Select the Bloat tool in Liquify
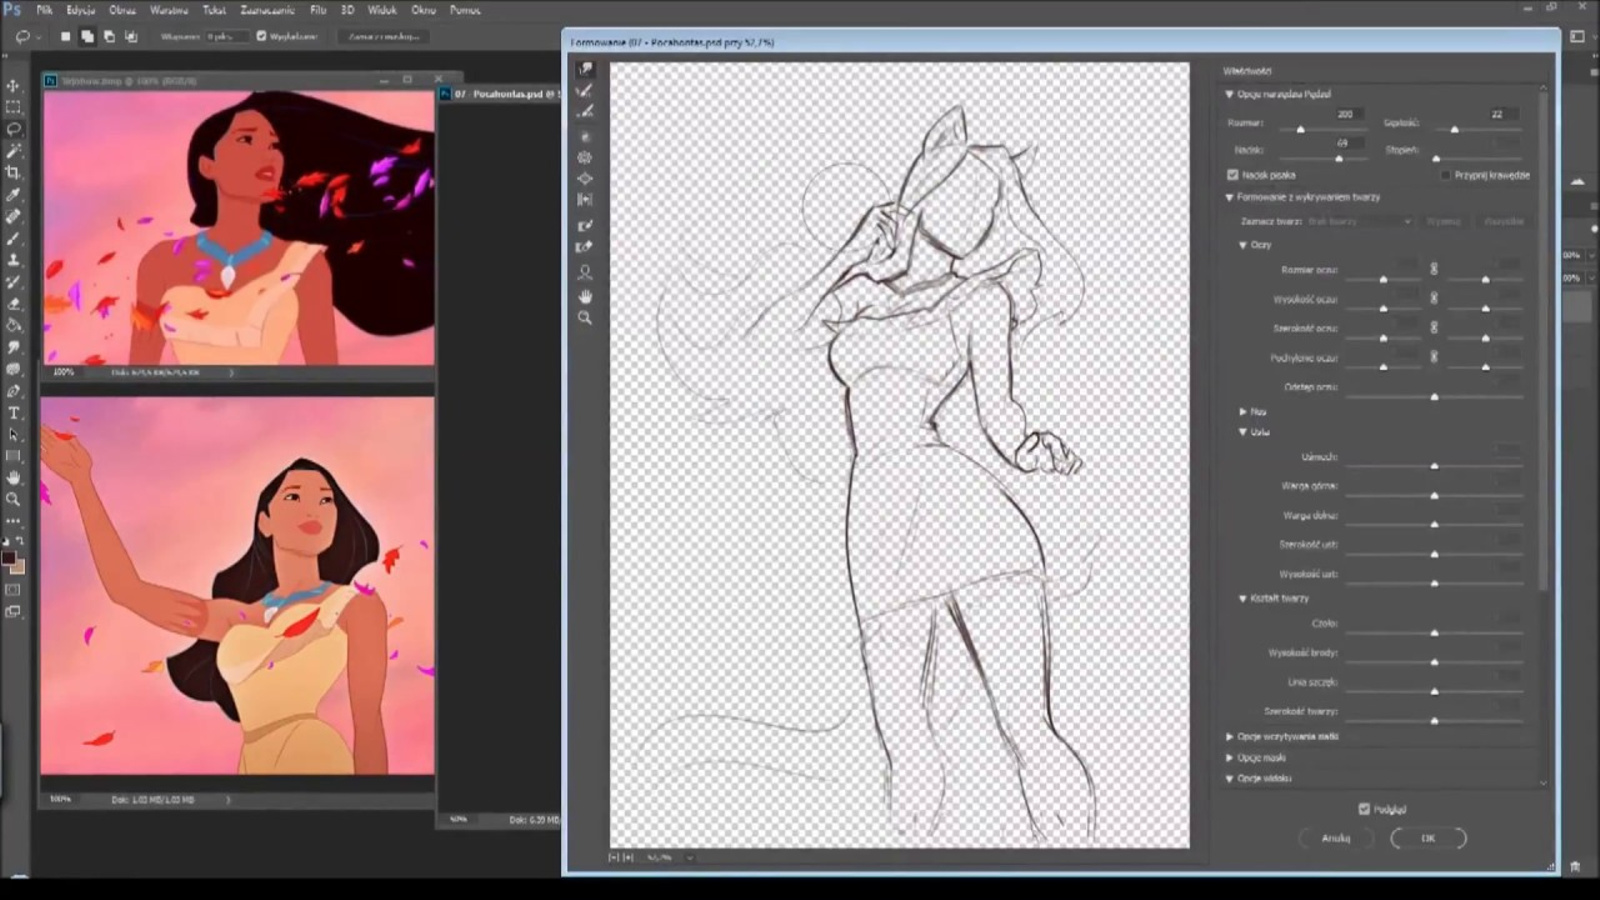The width and height of the screenshot is (1600, 900). (585, 179)
